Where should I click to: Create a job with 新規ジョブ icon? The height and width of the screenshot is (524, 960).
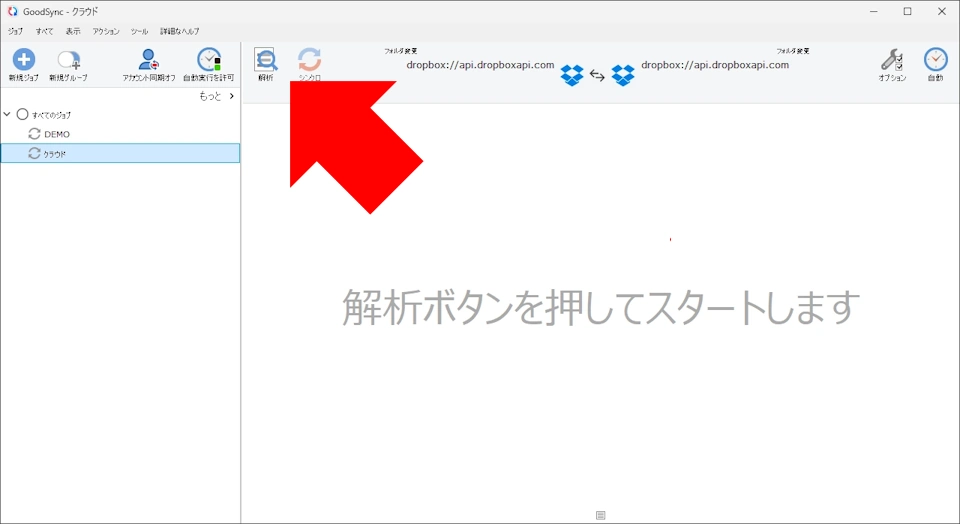23,60
